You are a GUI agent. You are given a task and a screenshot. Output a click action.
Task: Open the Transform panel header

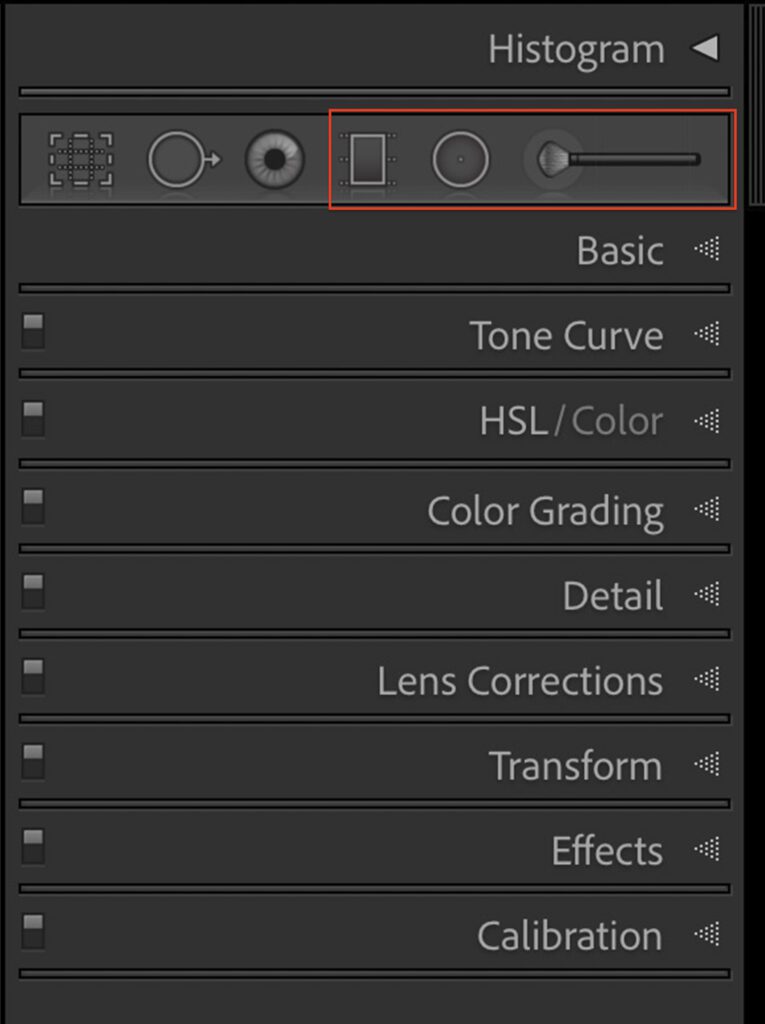point(575,766)
